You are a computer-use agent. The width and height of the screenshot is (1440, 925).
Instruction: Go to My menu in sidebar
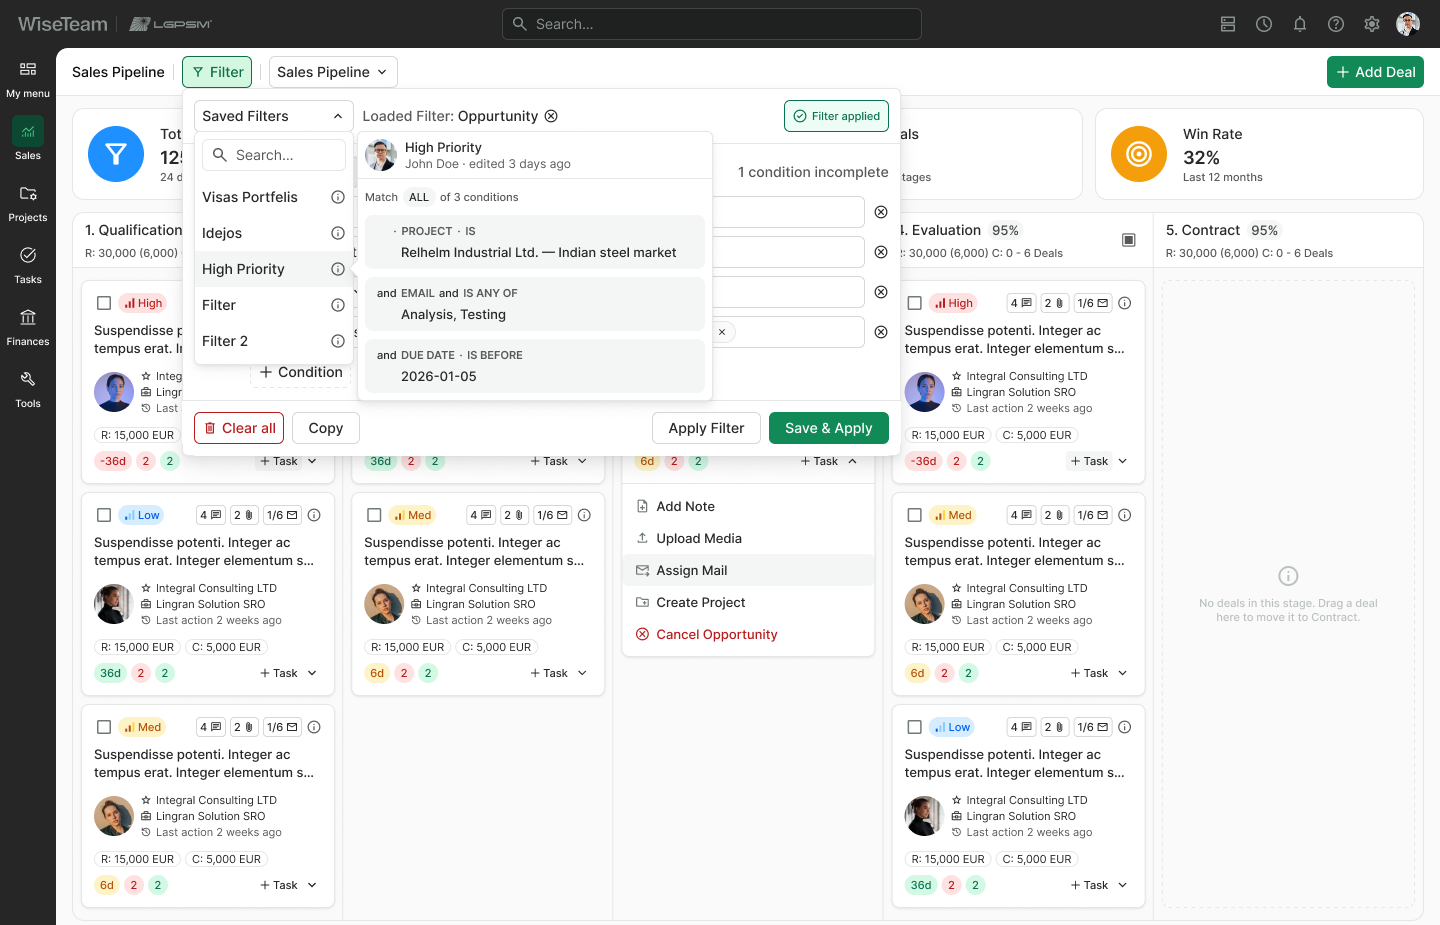point(28,80)
